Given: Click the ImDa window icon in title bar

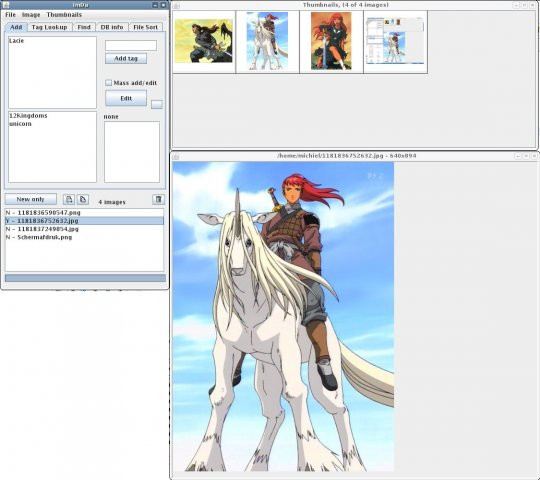Looking at the screenshot, I should point(5,5).
